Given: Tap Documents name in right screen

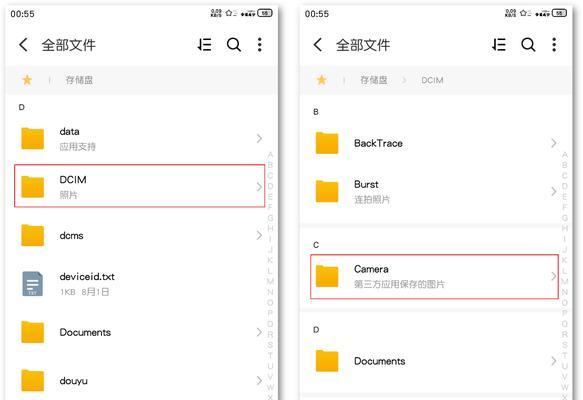Looking at the screenshot, I should point(380,361).
